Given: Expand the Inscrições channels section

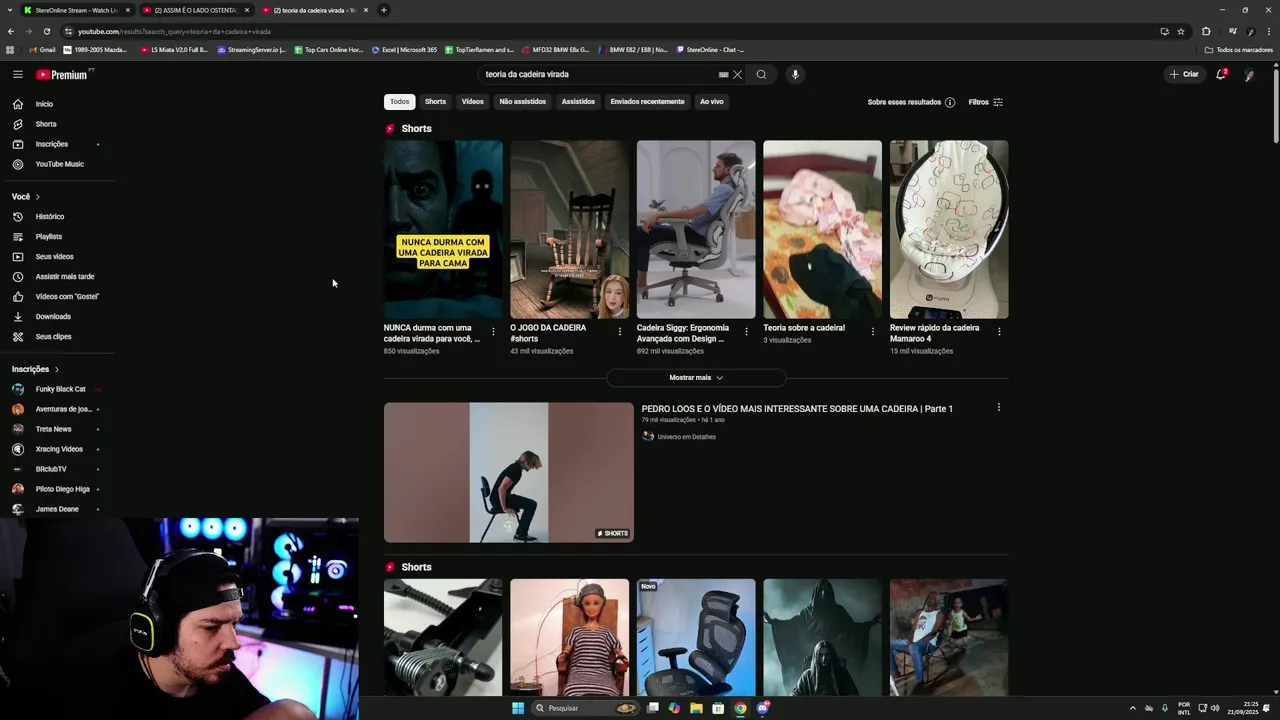Looking at the screenshot, I should [x=36, y=369].
